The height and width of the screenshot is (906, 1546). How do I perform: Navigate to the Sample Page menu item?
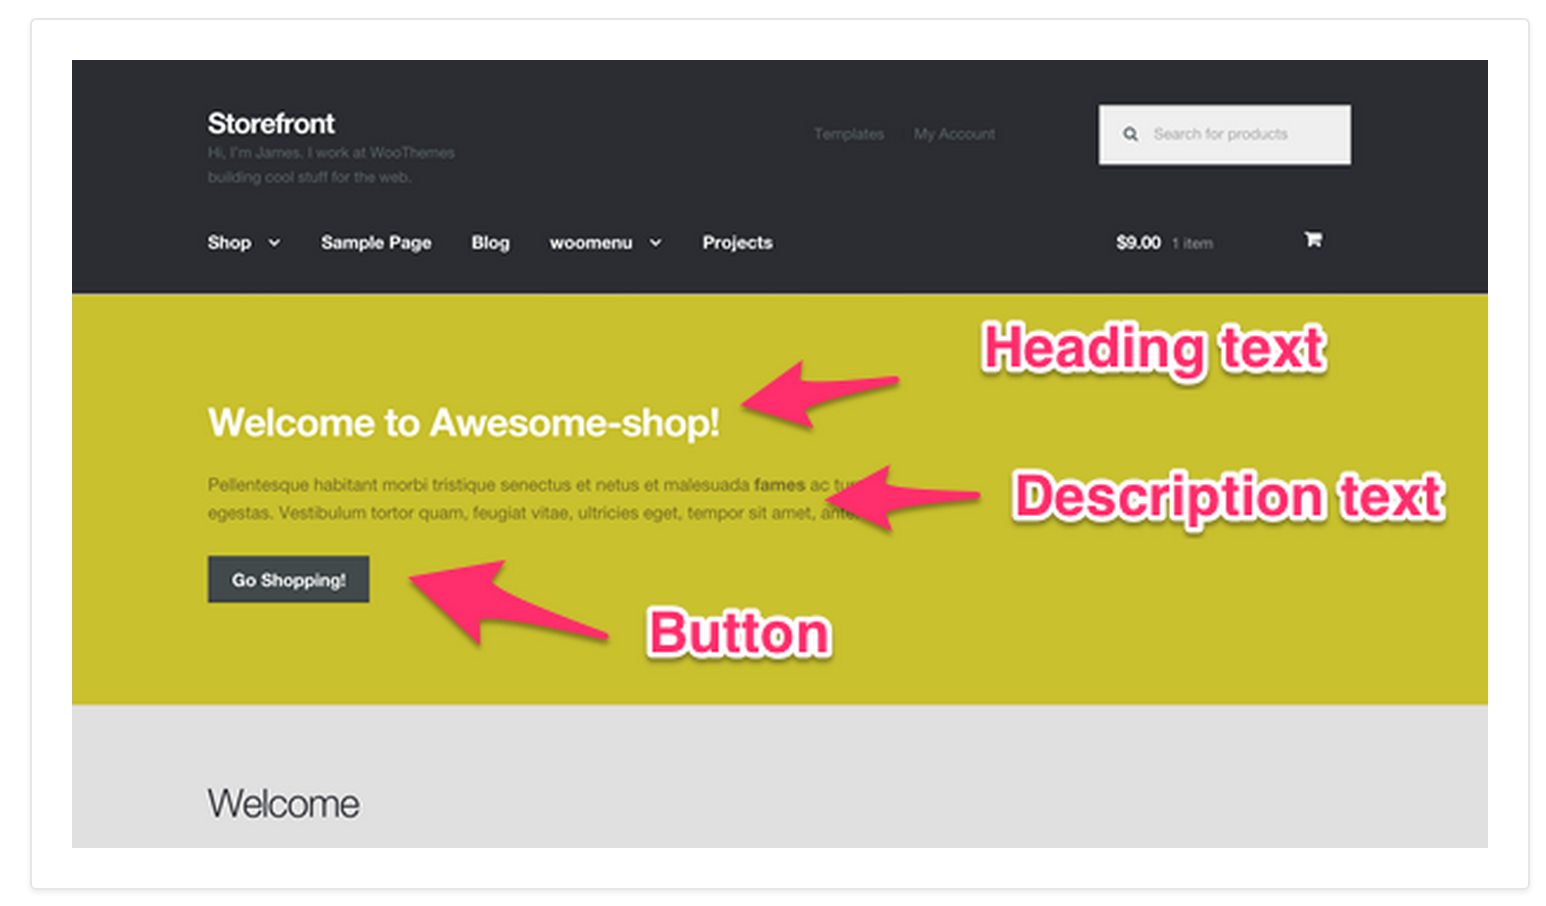click(376, 242)
